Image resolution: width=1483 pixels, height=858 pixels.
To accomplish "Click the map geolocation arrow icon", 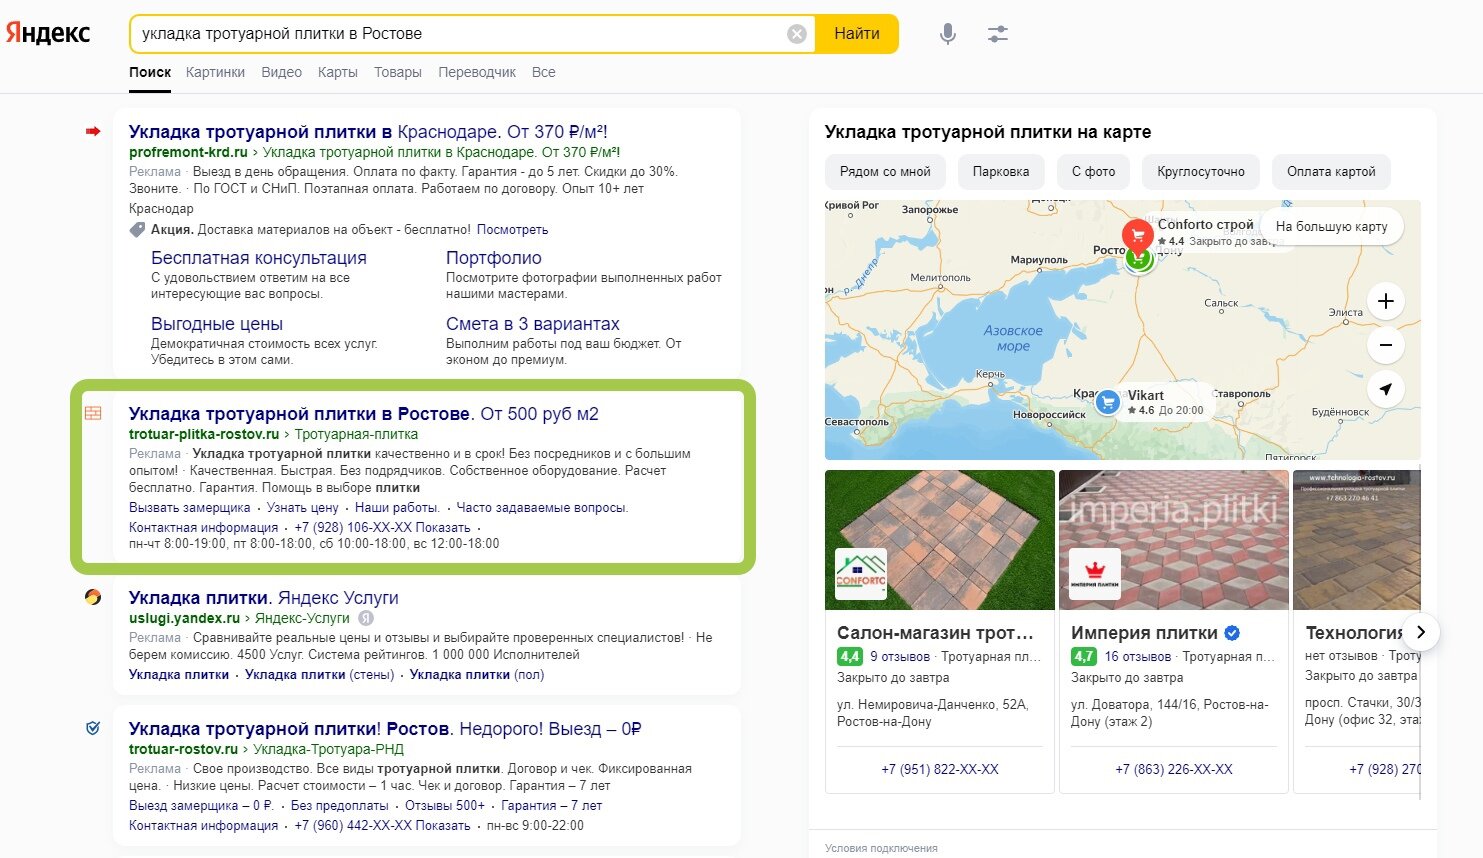I will [x=1386, y=389].
